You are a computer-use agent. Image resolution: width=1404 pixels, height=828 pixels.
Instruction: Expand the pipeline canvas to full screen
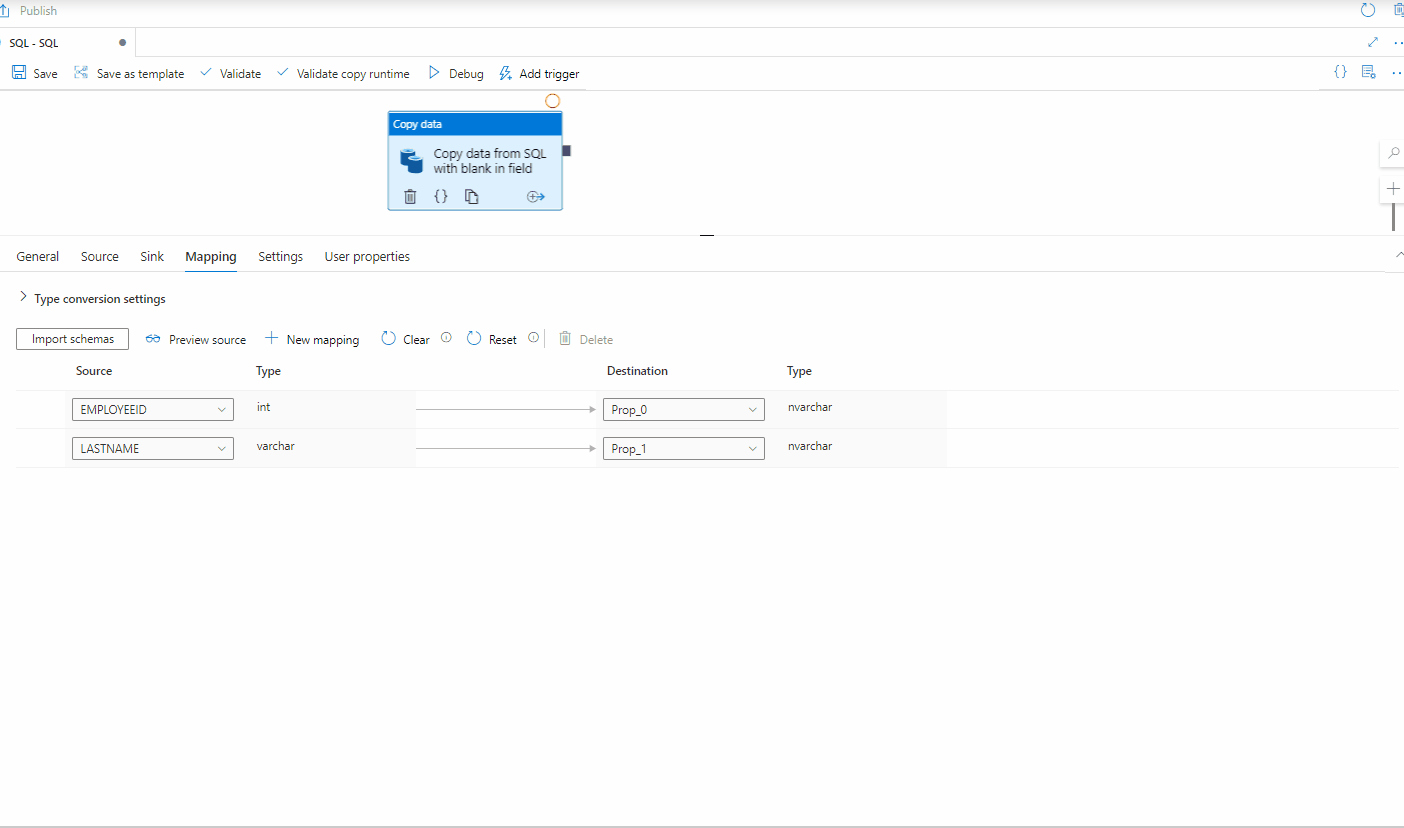pyautogui.click(x=1372, y=42)
